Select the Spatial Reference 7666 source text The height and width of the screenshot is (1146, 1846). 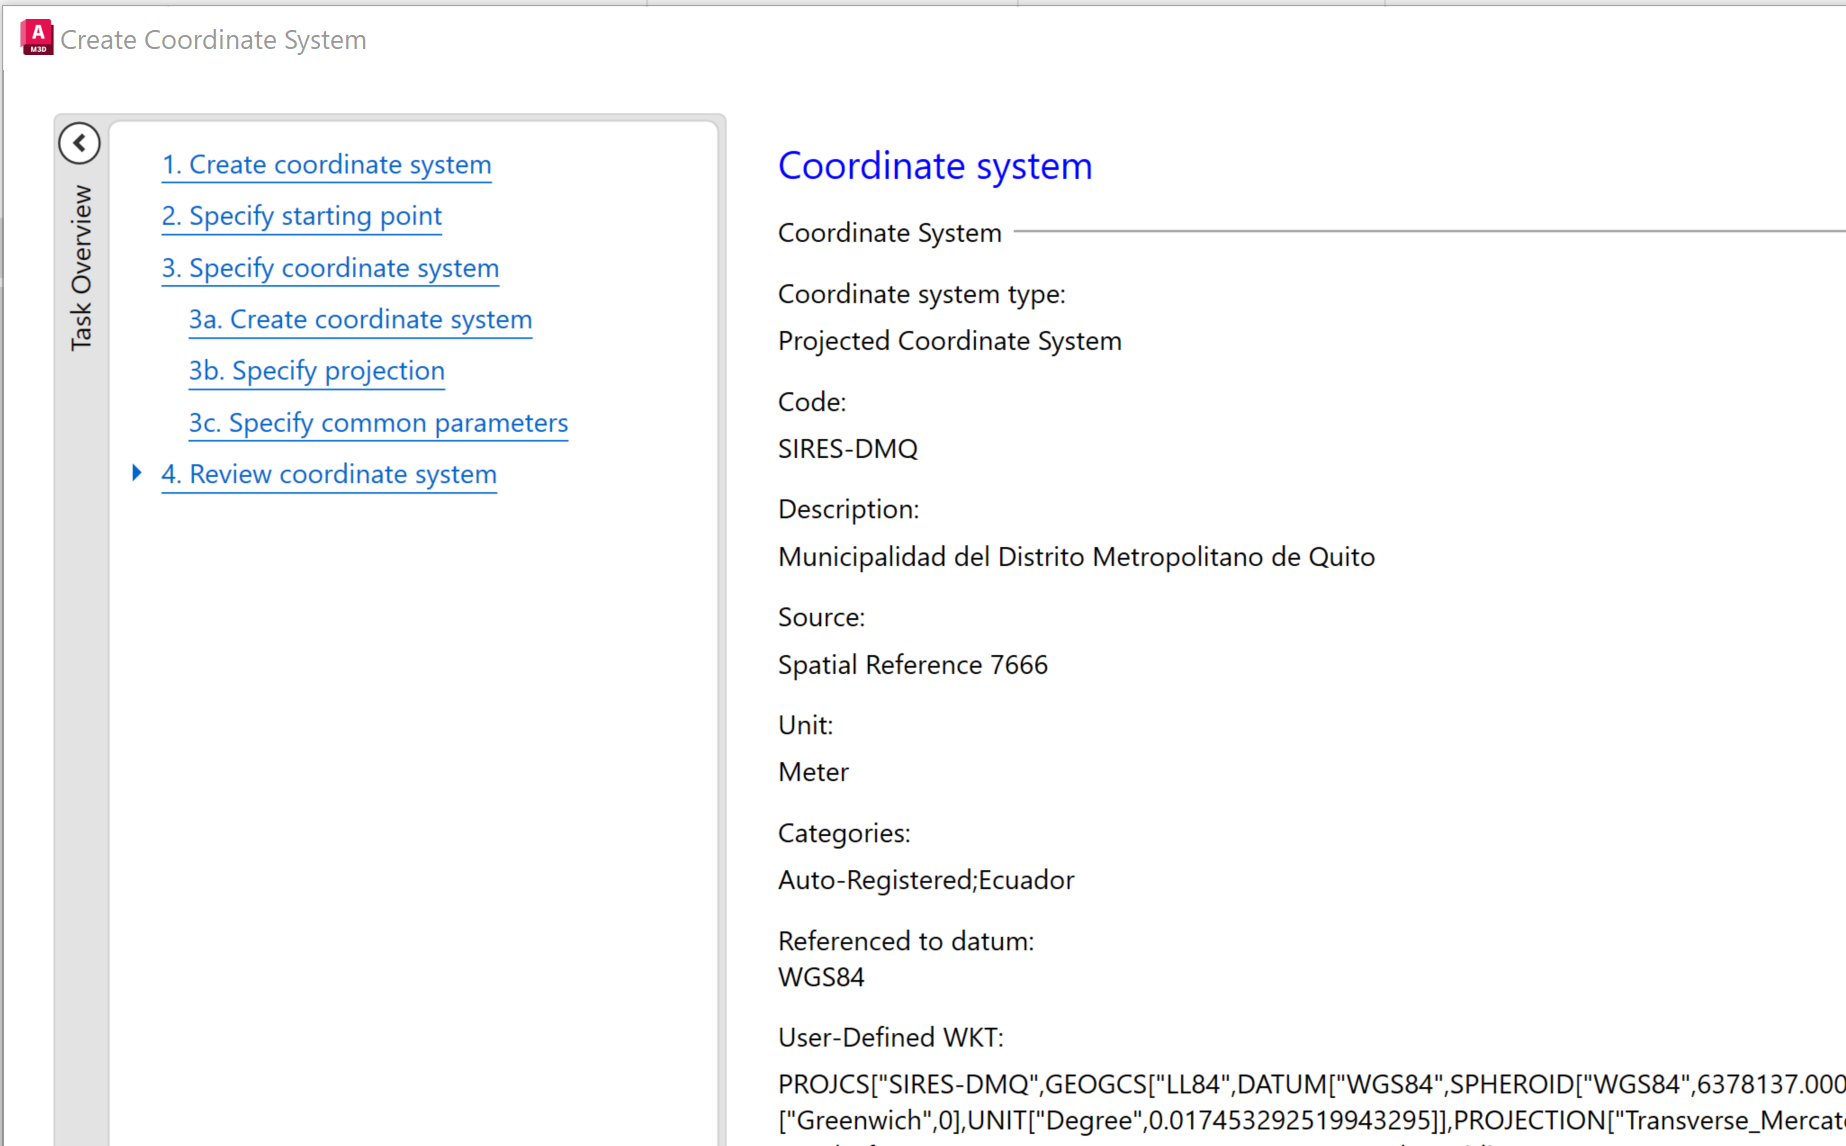913,664
